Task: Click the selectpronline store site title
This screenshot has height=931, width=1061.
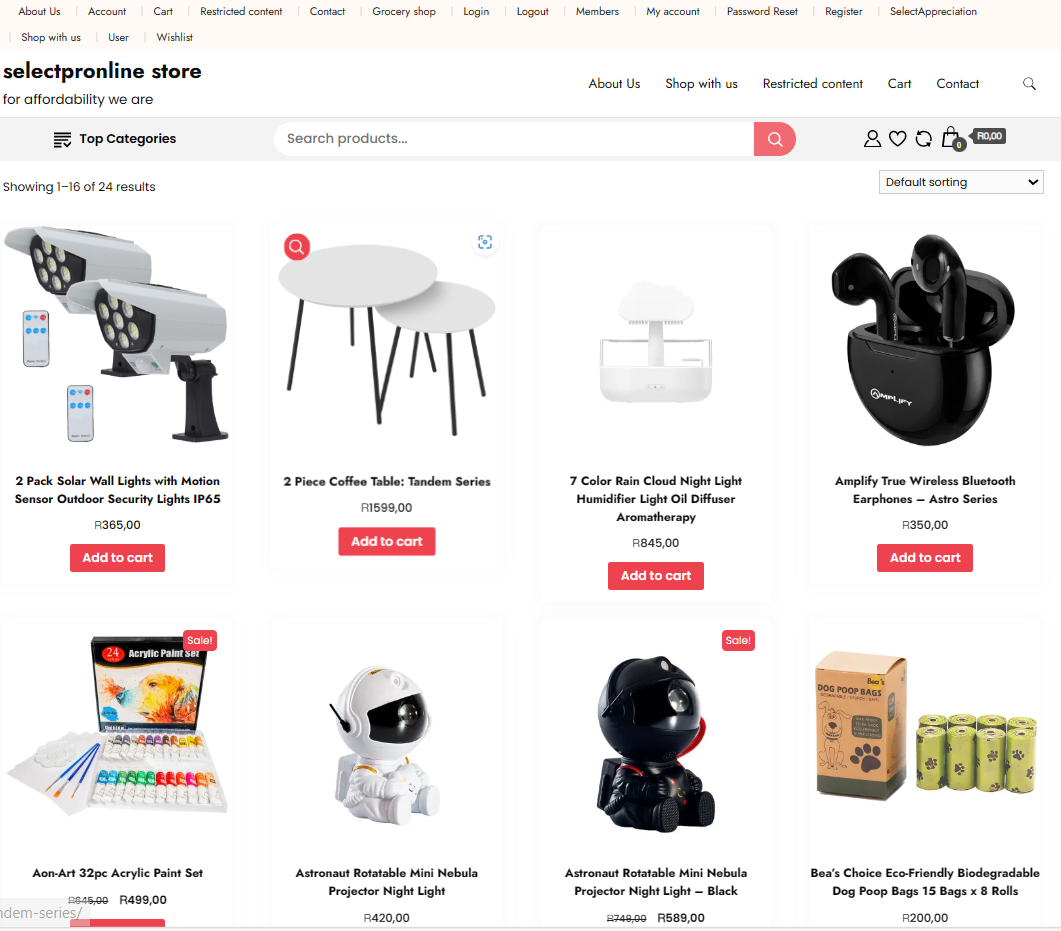Action: (x=102, y=71)
